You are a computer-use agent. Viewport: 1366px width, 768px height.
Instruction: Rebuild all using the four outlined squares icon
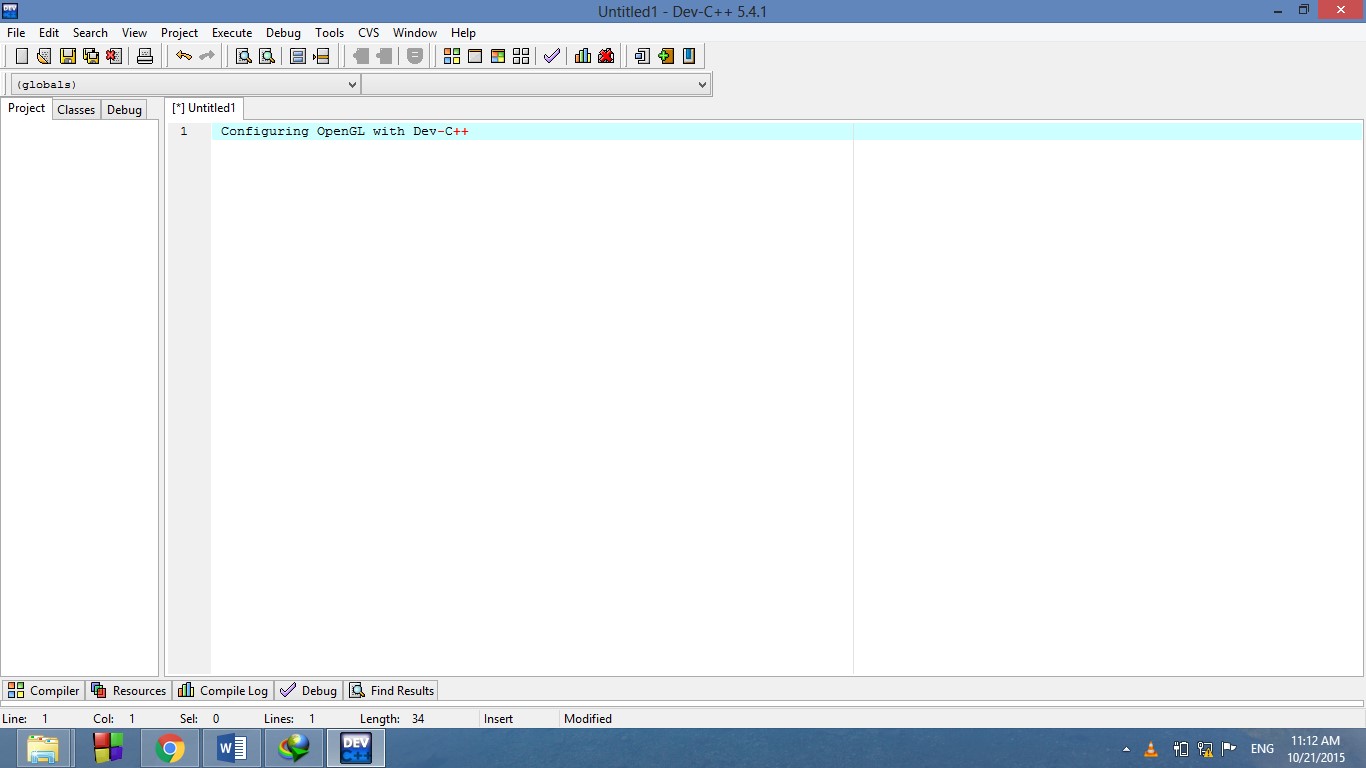[x=521, y=56]
